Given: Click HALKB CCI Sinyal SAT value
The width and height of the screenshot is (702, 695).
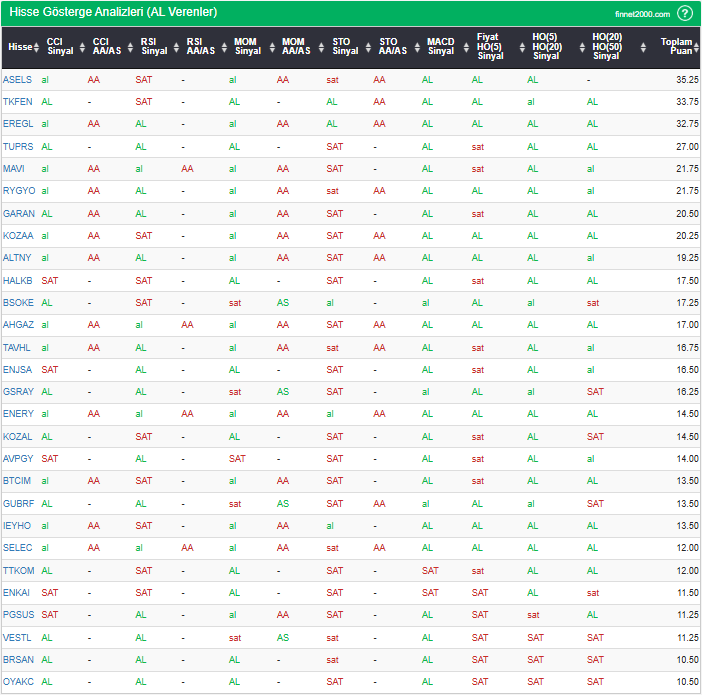Looking at the screenshot, I should [50, 280].
